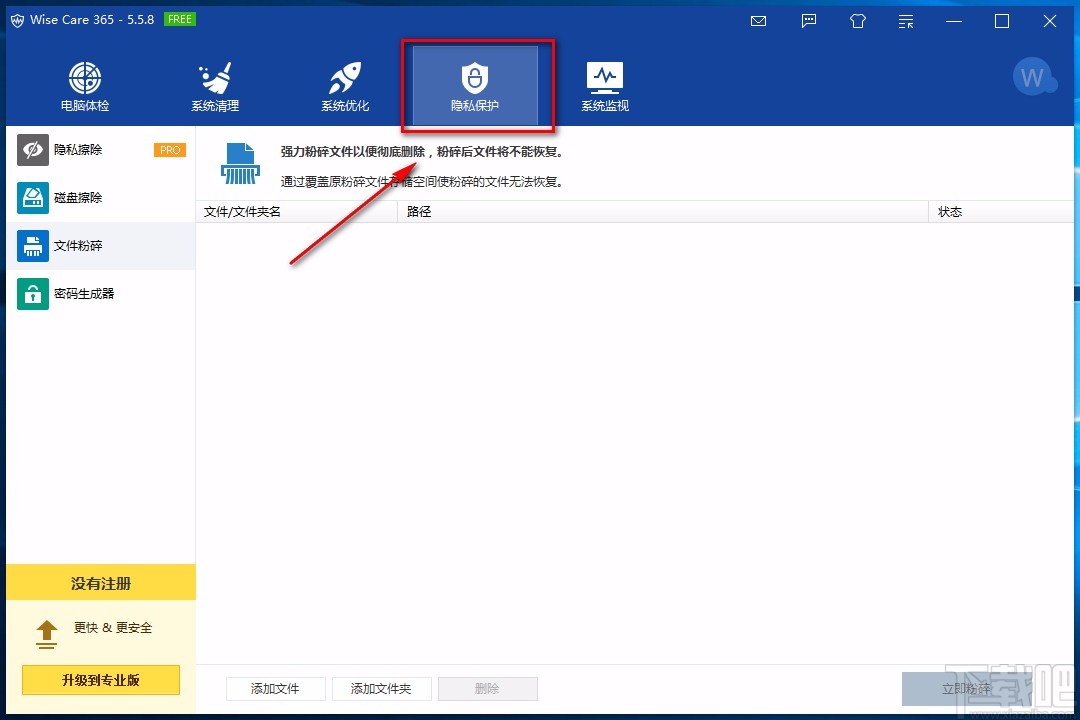The height and width of the screenshot is (720, 1080).
Task: Select 文件粉碎 file shredder sidebar item
Action: pos(101,246)
